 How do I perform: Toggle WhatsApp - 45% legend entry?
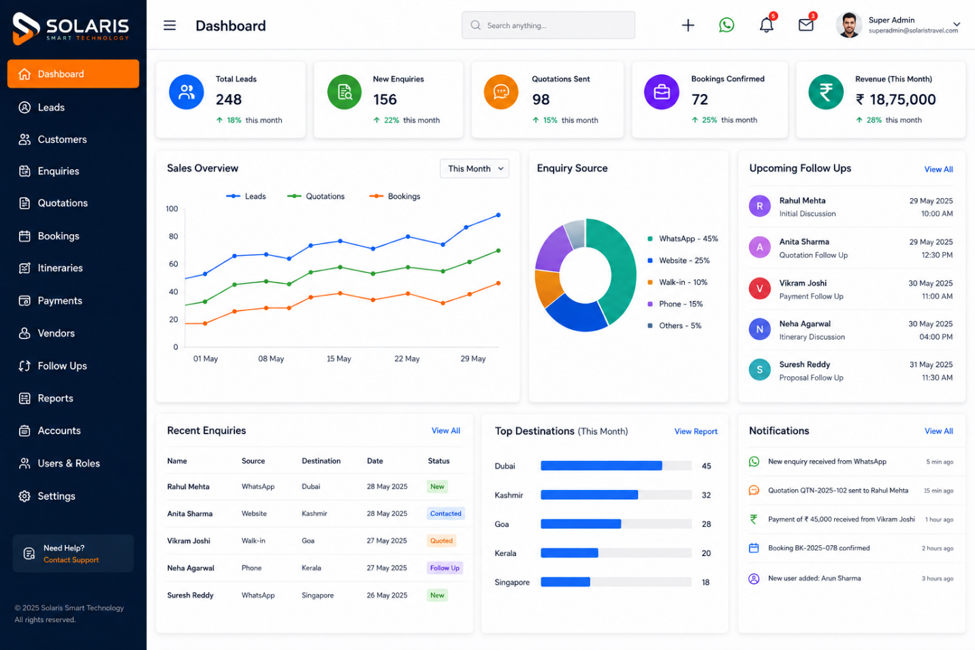683,238
